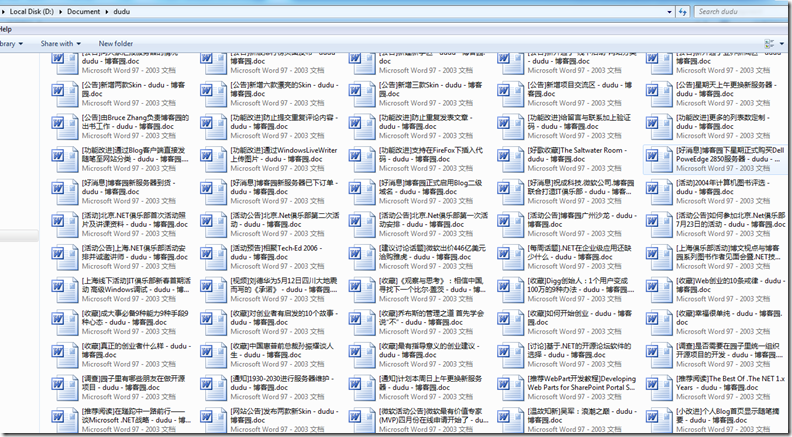Select icon of [好消息]博客园新服务器到货 file
792x437 pixels.
pyautogui.click(x=65, y=193)
